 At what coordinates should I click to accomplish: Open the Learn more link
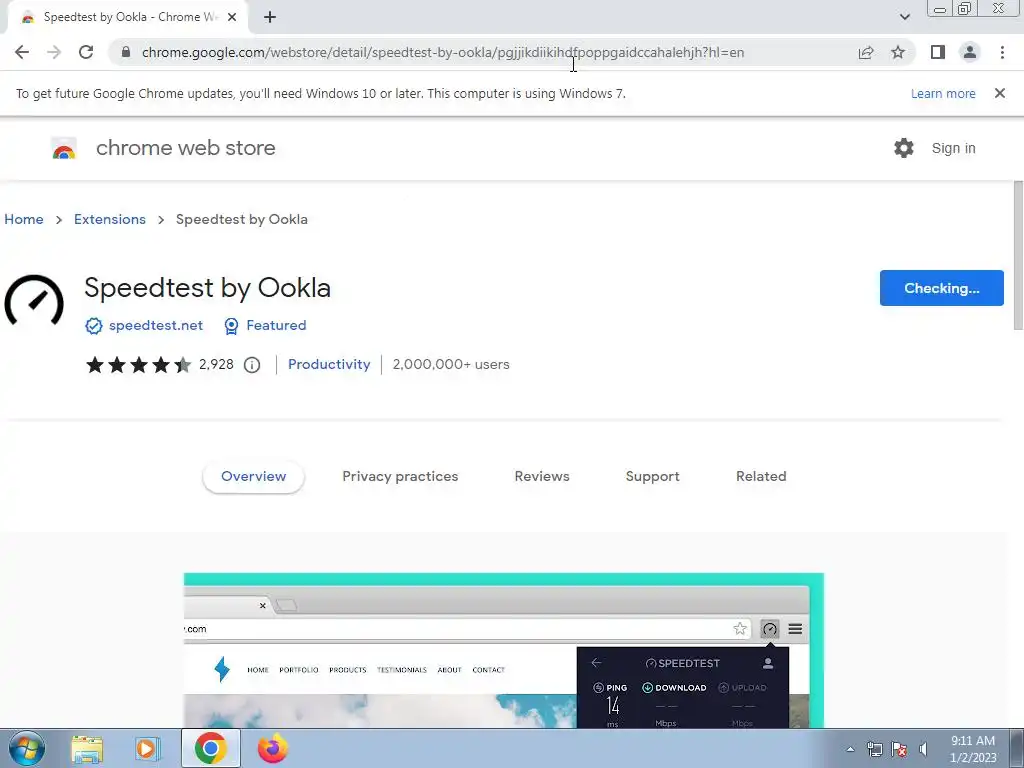(943, 93)
